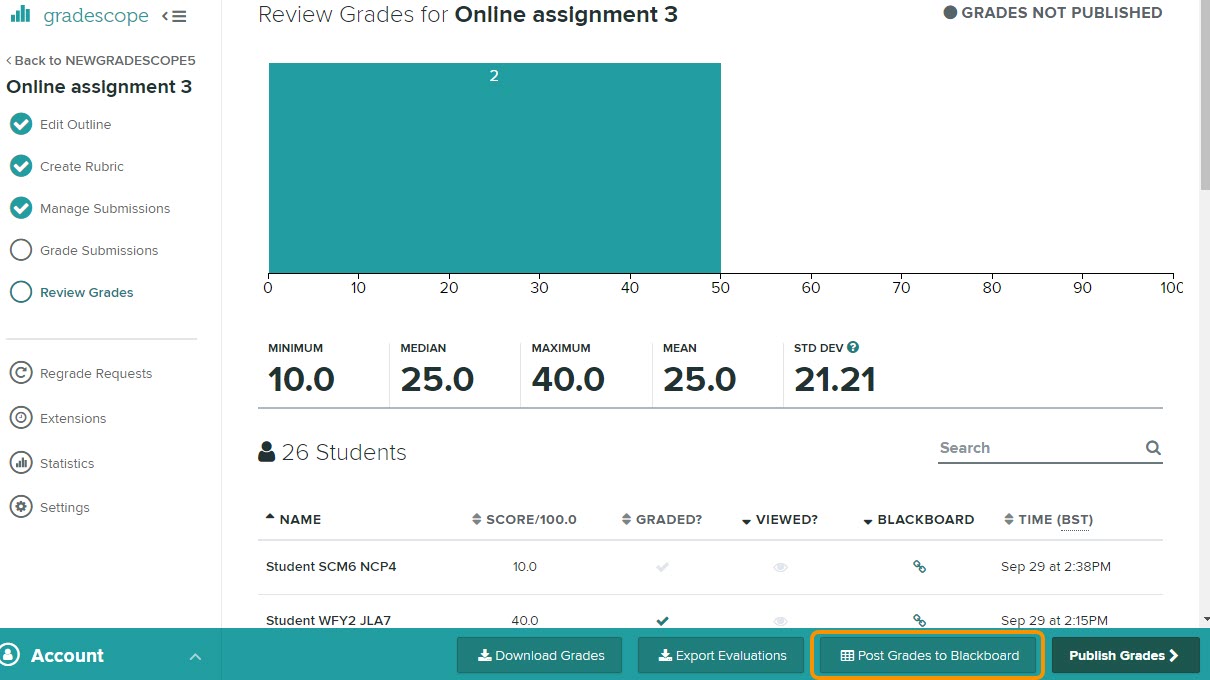The height and width of the screenshot is (680, 1210).
Task: Open the STD DEV help question-mark icon
Action: click(851, 347)
